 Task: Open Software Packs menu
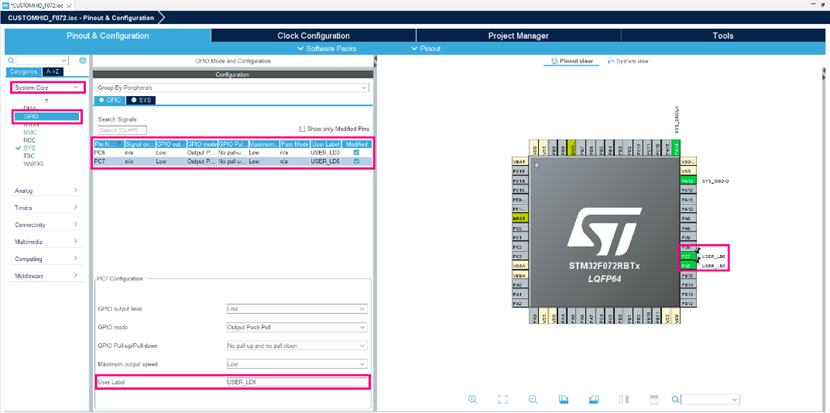pos(327,48)
